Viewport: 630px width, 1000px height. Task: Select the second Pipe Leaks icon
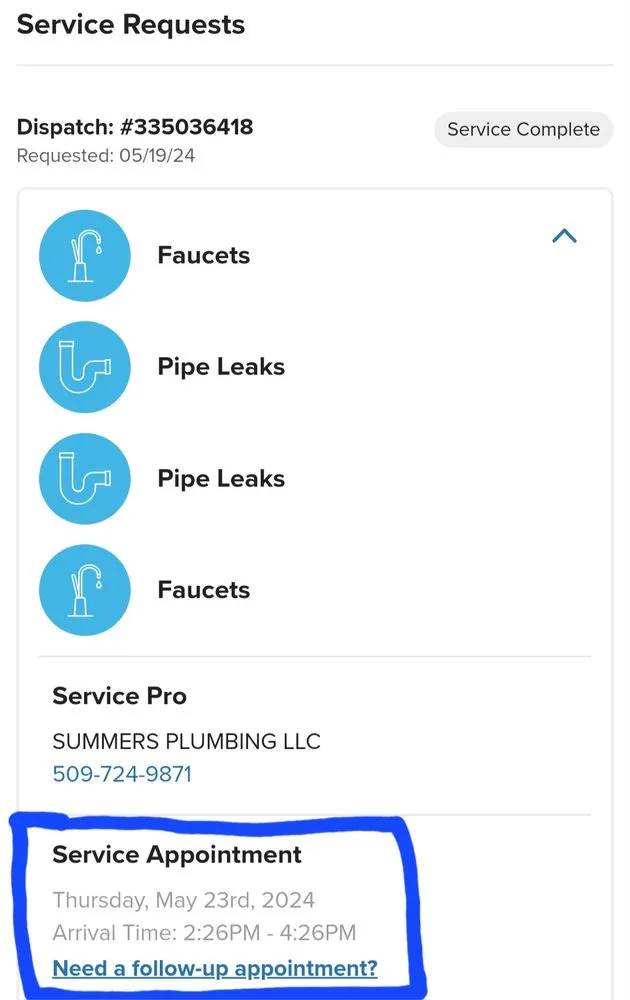click(85, 478)
